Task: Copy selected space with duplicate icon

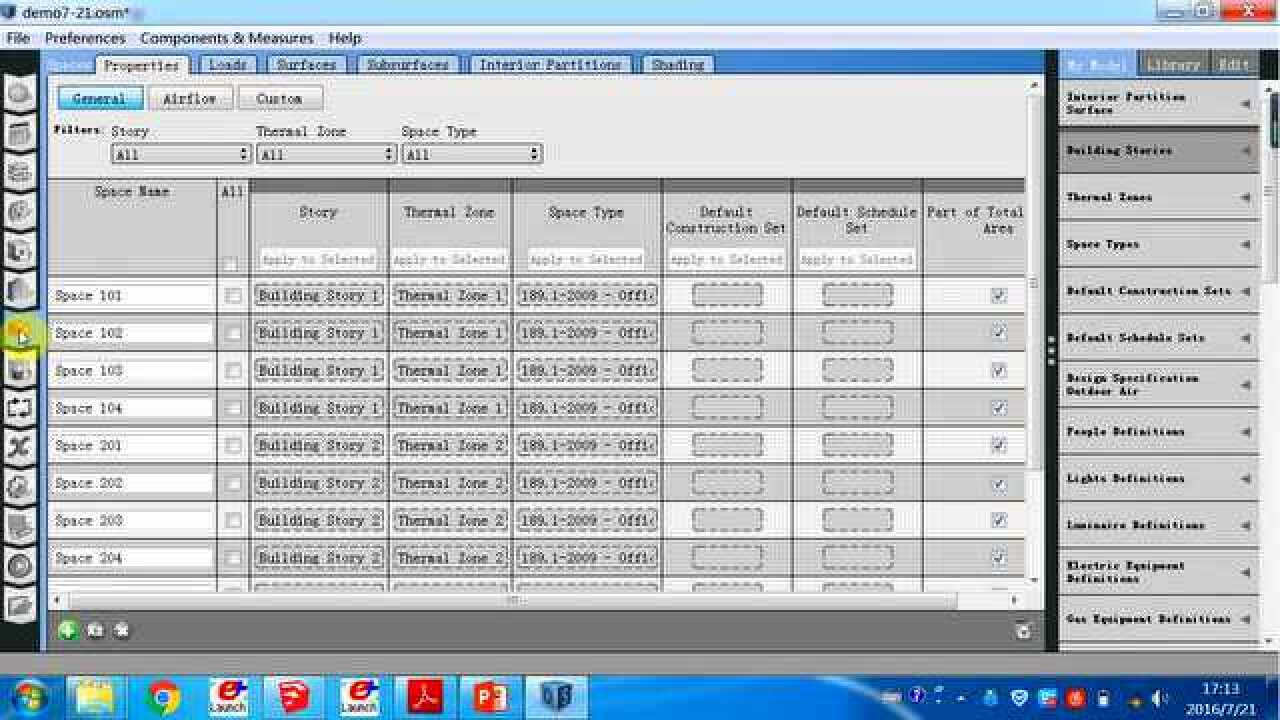Action: 95,631
